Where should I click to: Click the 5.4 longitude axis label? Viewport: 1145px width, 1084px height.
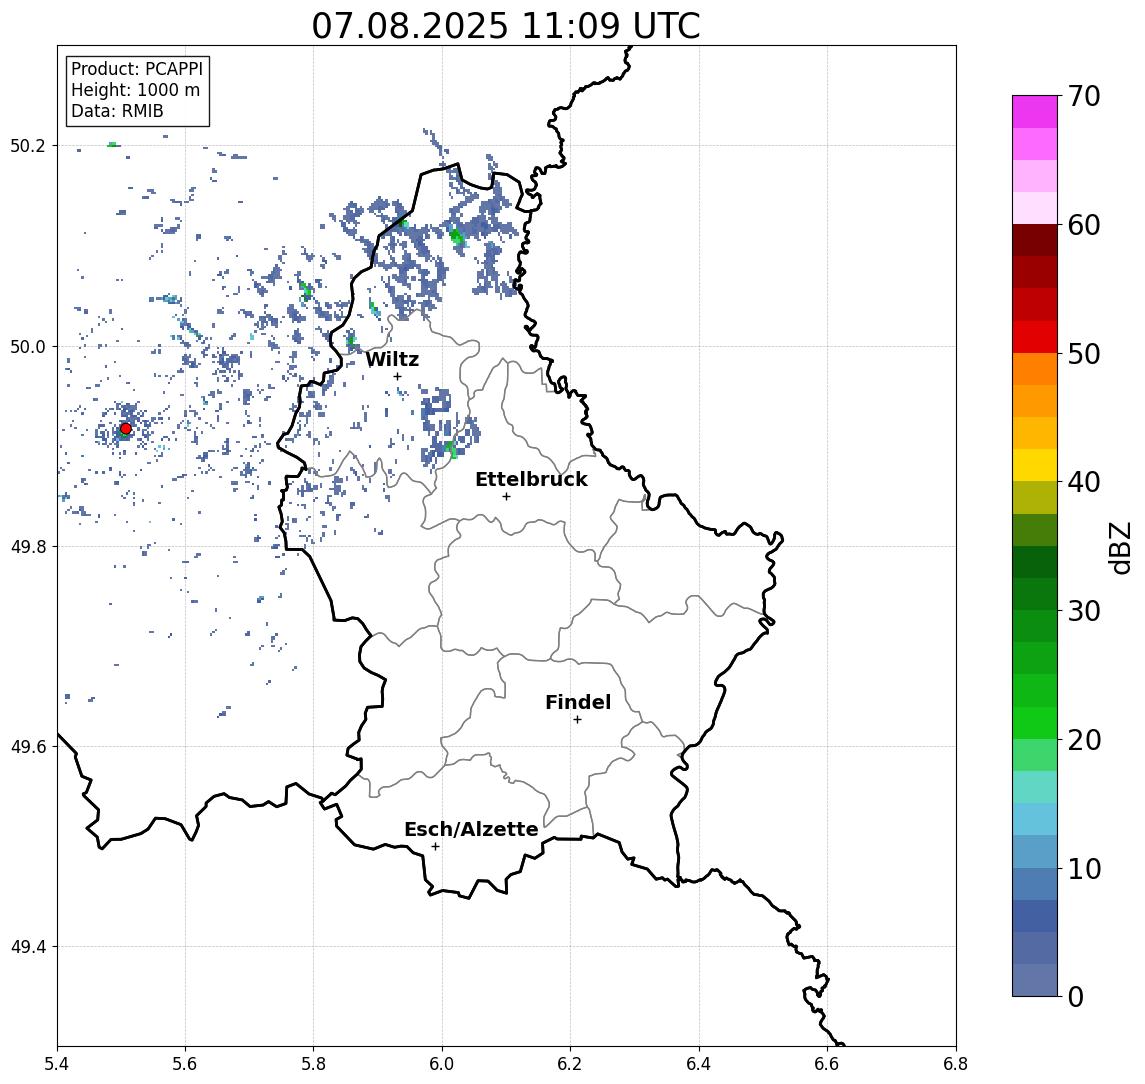pos(57,1064)
